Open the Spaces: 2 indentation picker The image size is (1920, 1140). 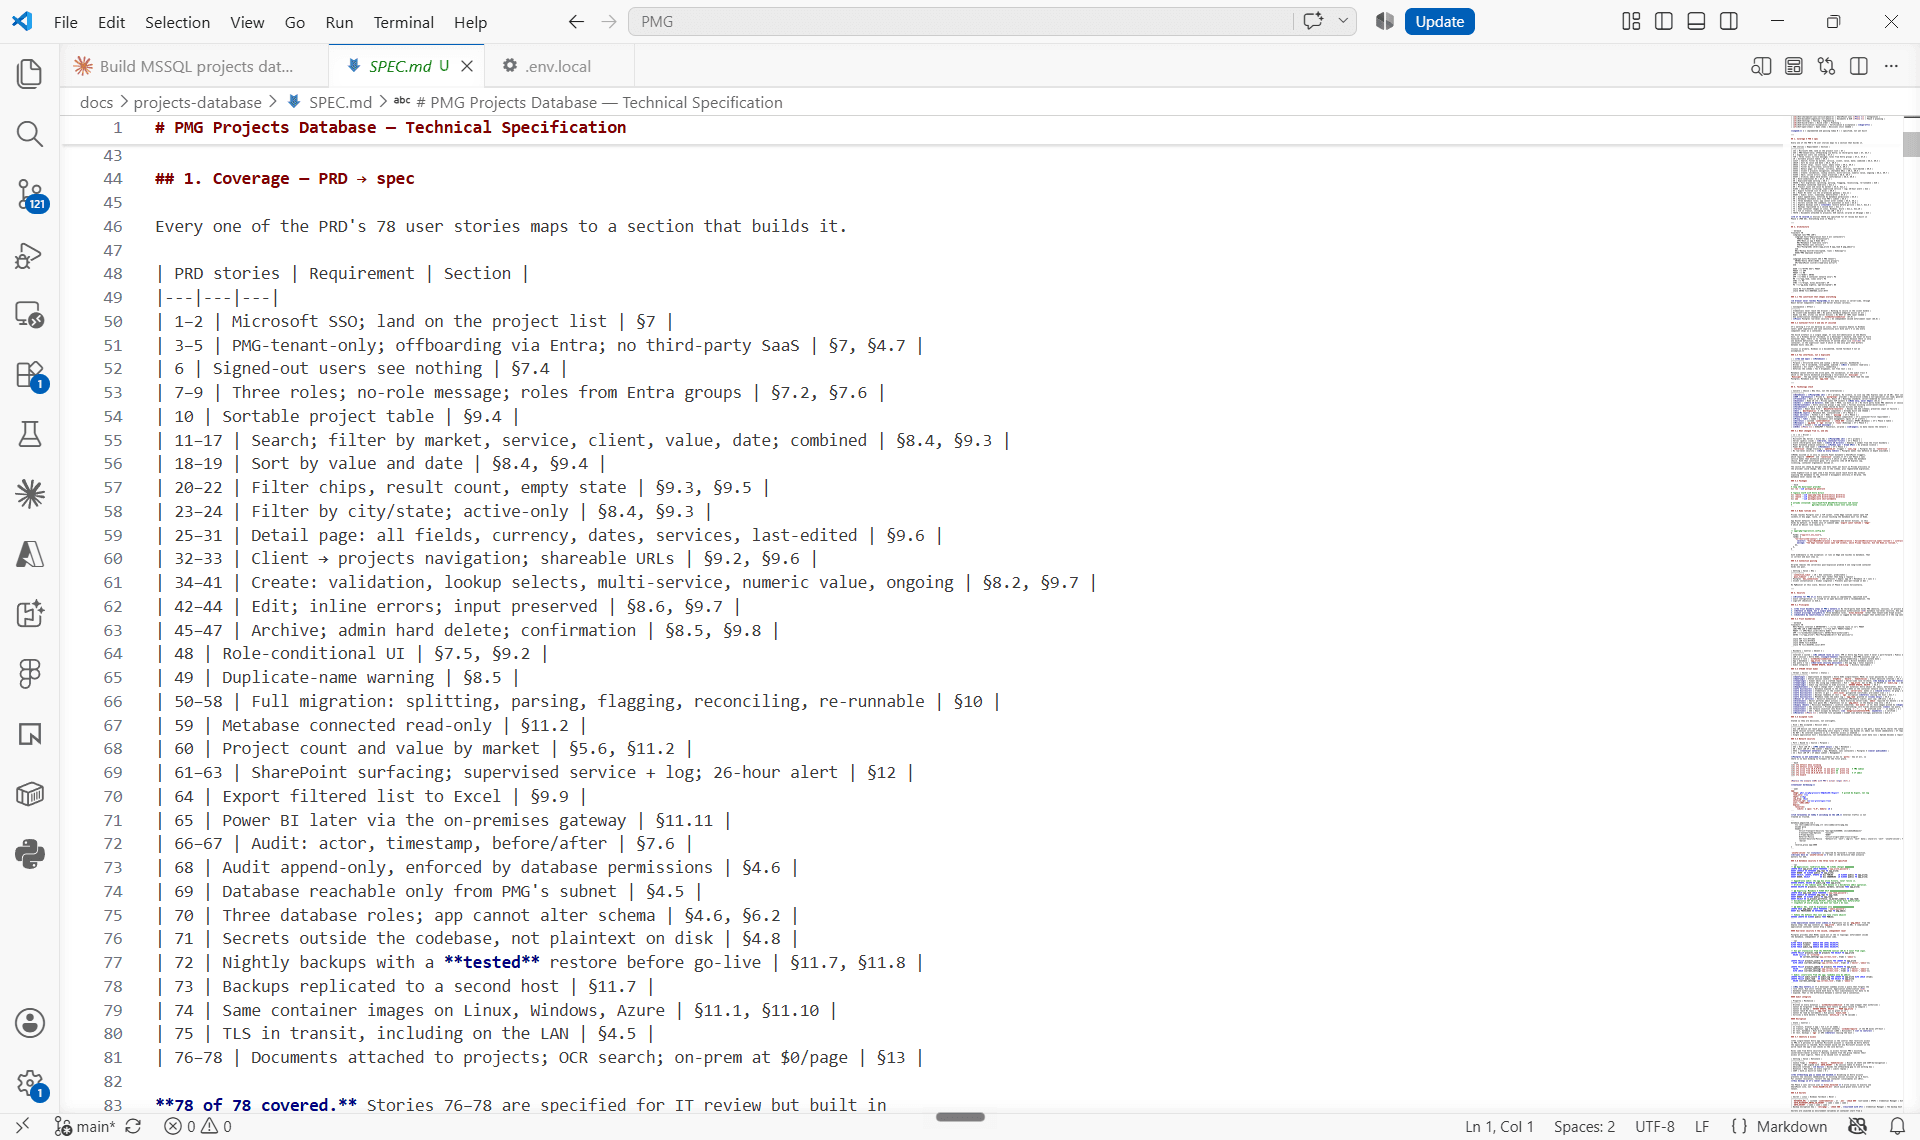click(x=1584, y=1126)
